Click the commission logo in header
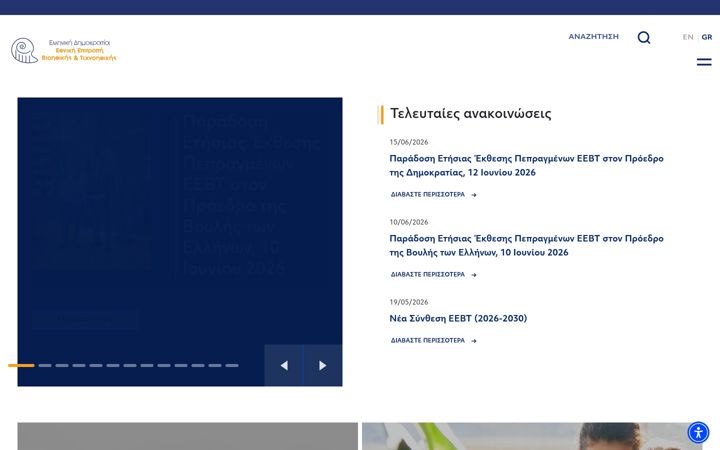Viewport: 720px width, 450px height. pos(63,51)
